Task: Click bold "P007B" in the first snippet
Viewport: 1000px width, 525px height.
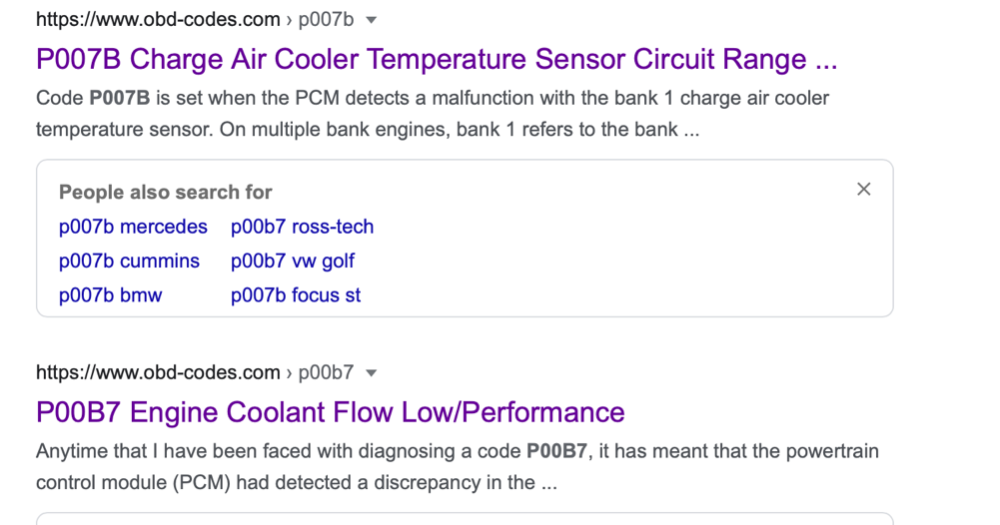Action: pos(118,99)
